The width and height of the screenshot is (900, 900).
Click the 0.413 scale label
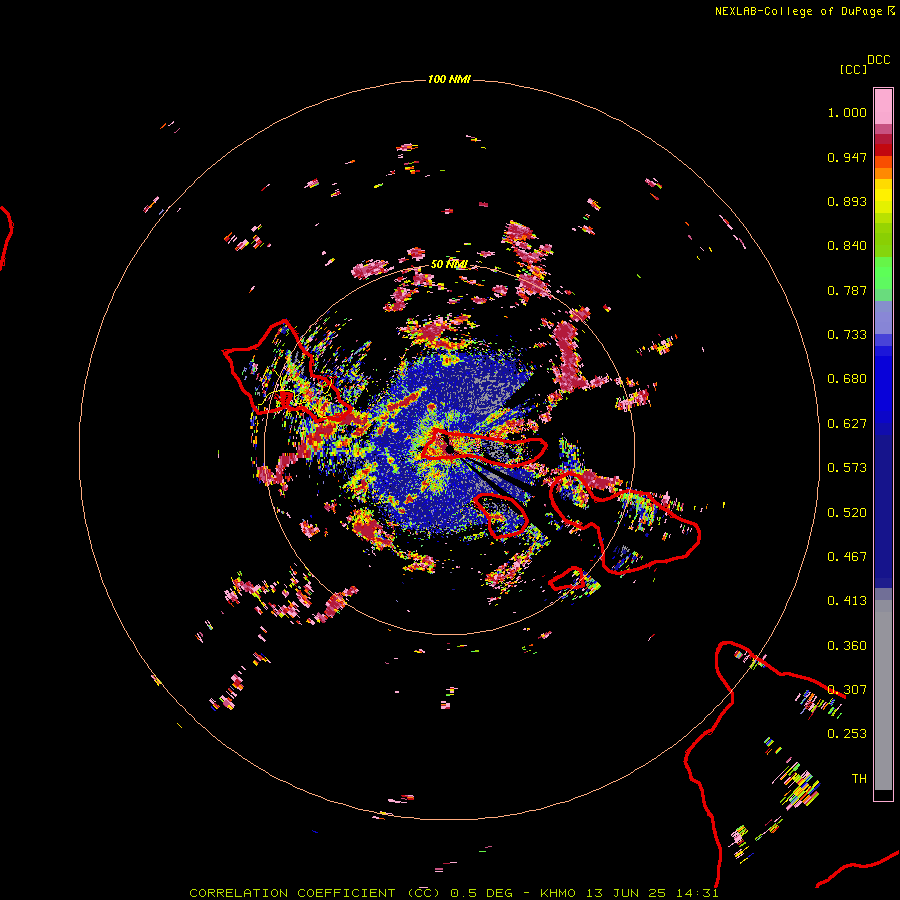[847, 601]
